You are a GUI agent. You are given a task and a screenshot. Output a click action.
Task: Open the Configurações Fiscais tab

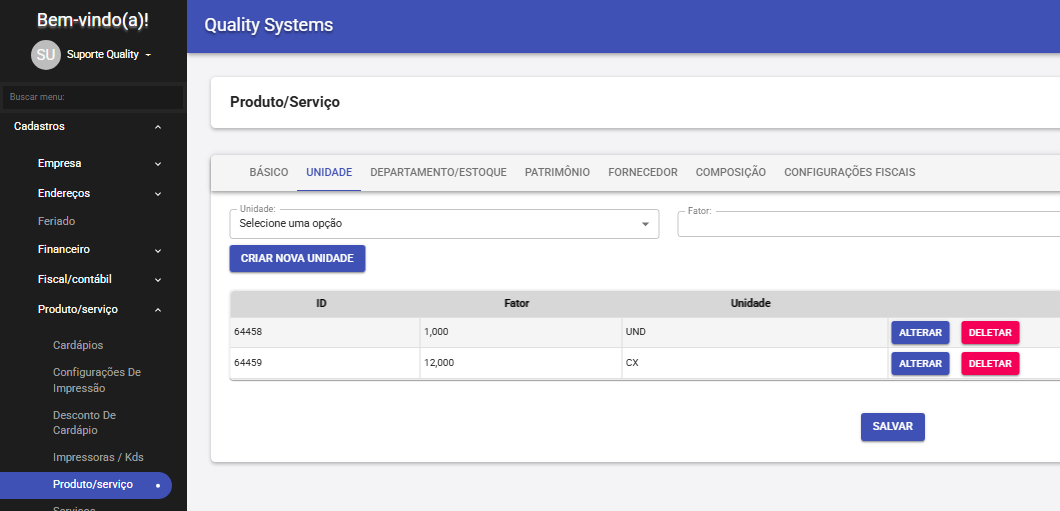pyautogui.click(x=849, y=172)
